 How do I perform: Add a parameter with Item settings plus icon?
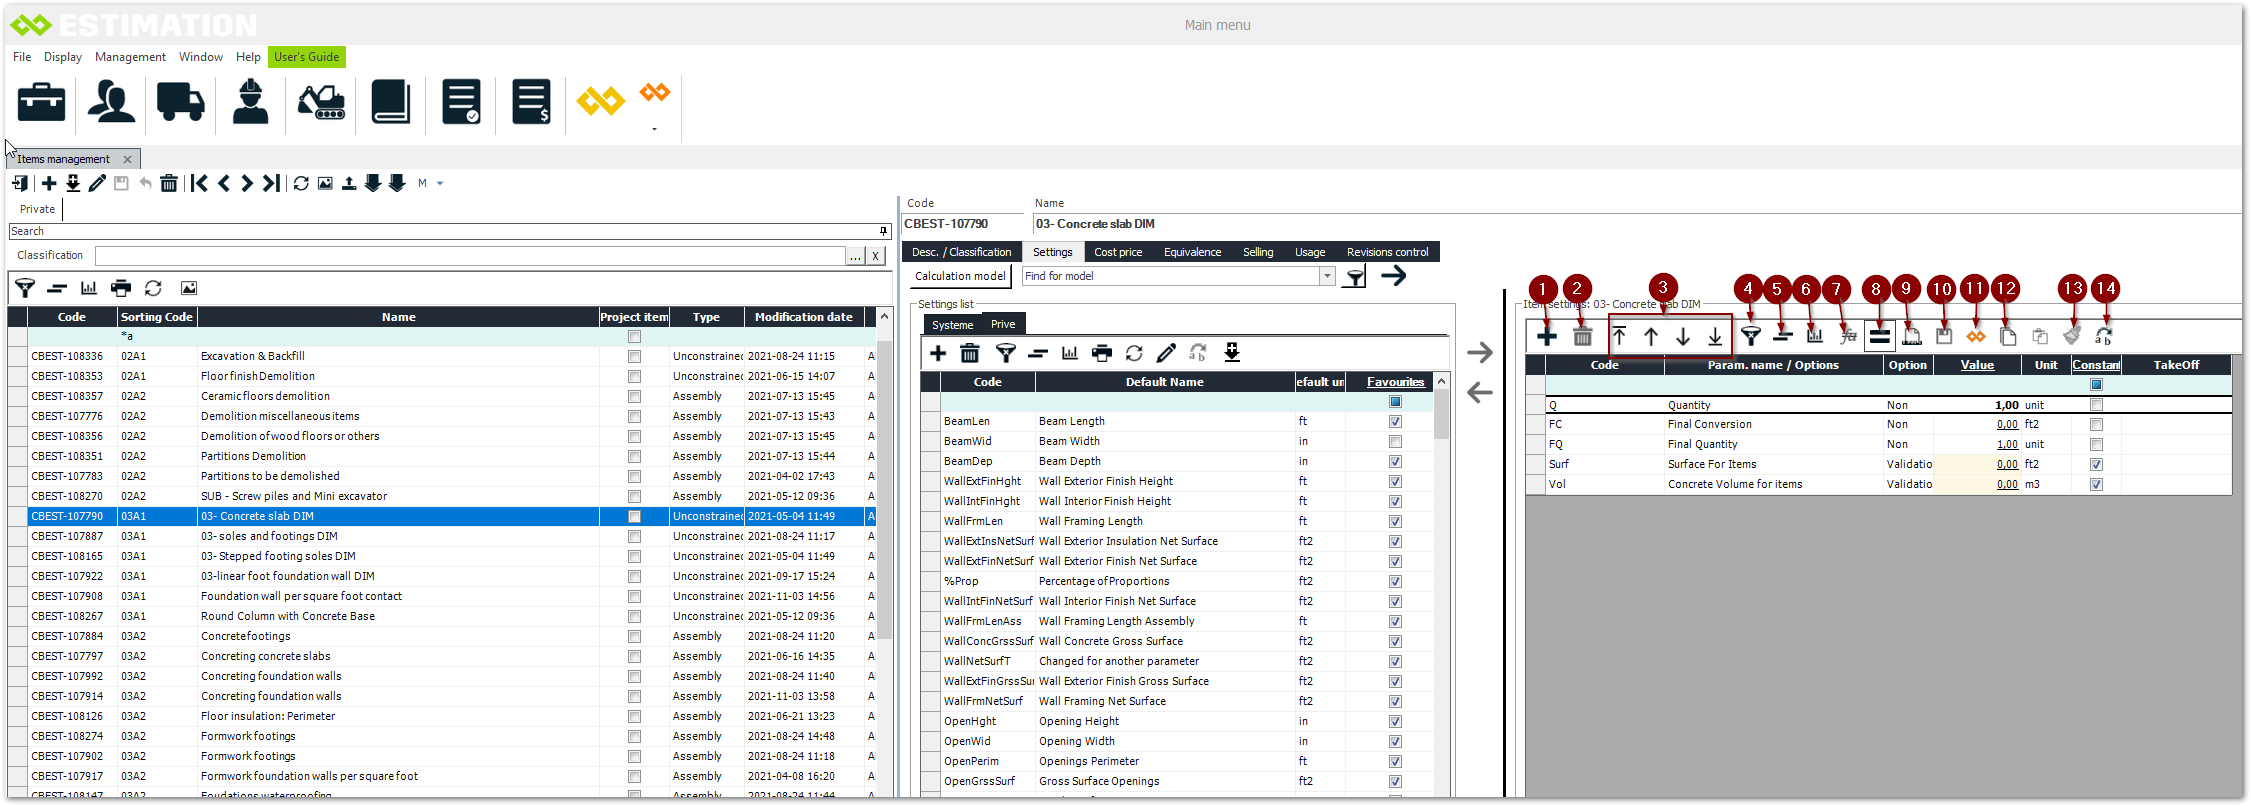tap(1546, 337)
